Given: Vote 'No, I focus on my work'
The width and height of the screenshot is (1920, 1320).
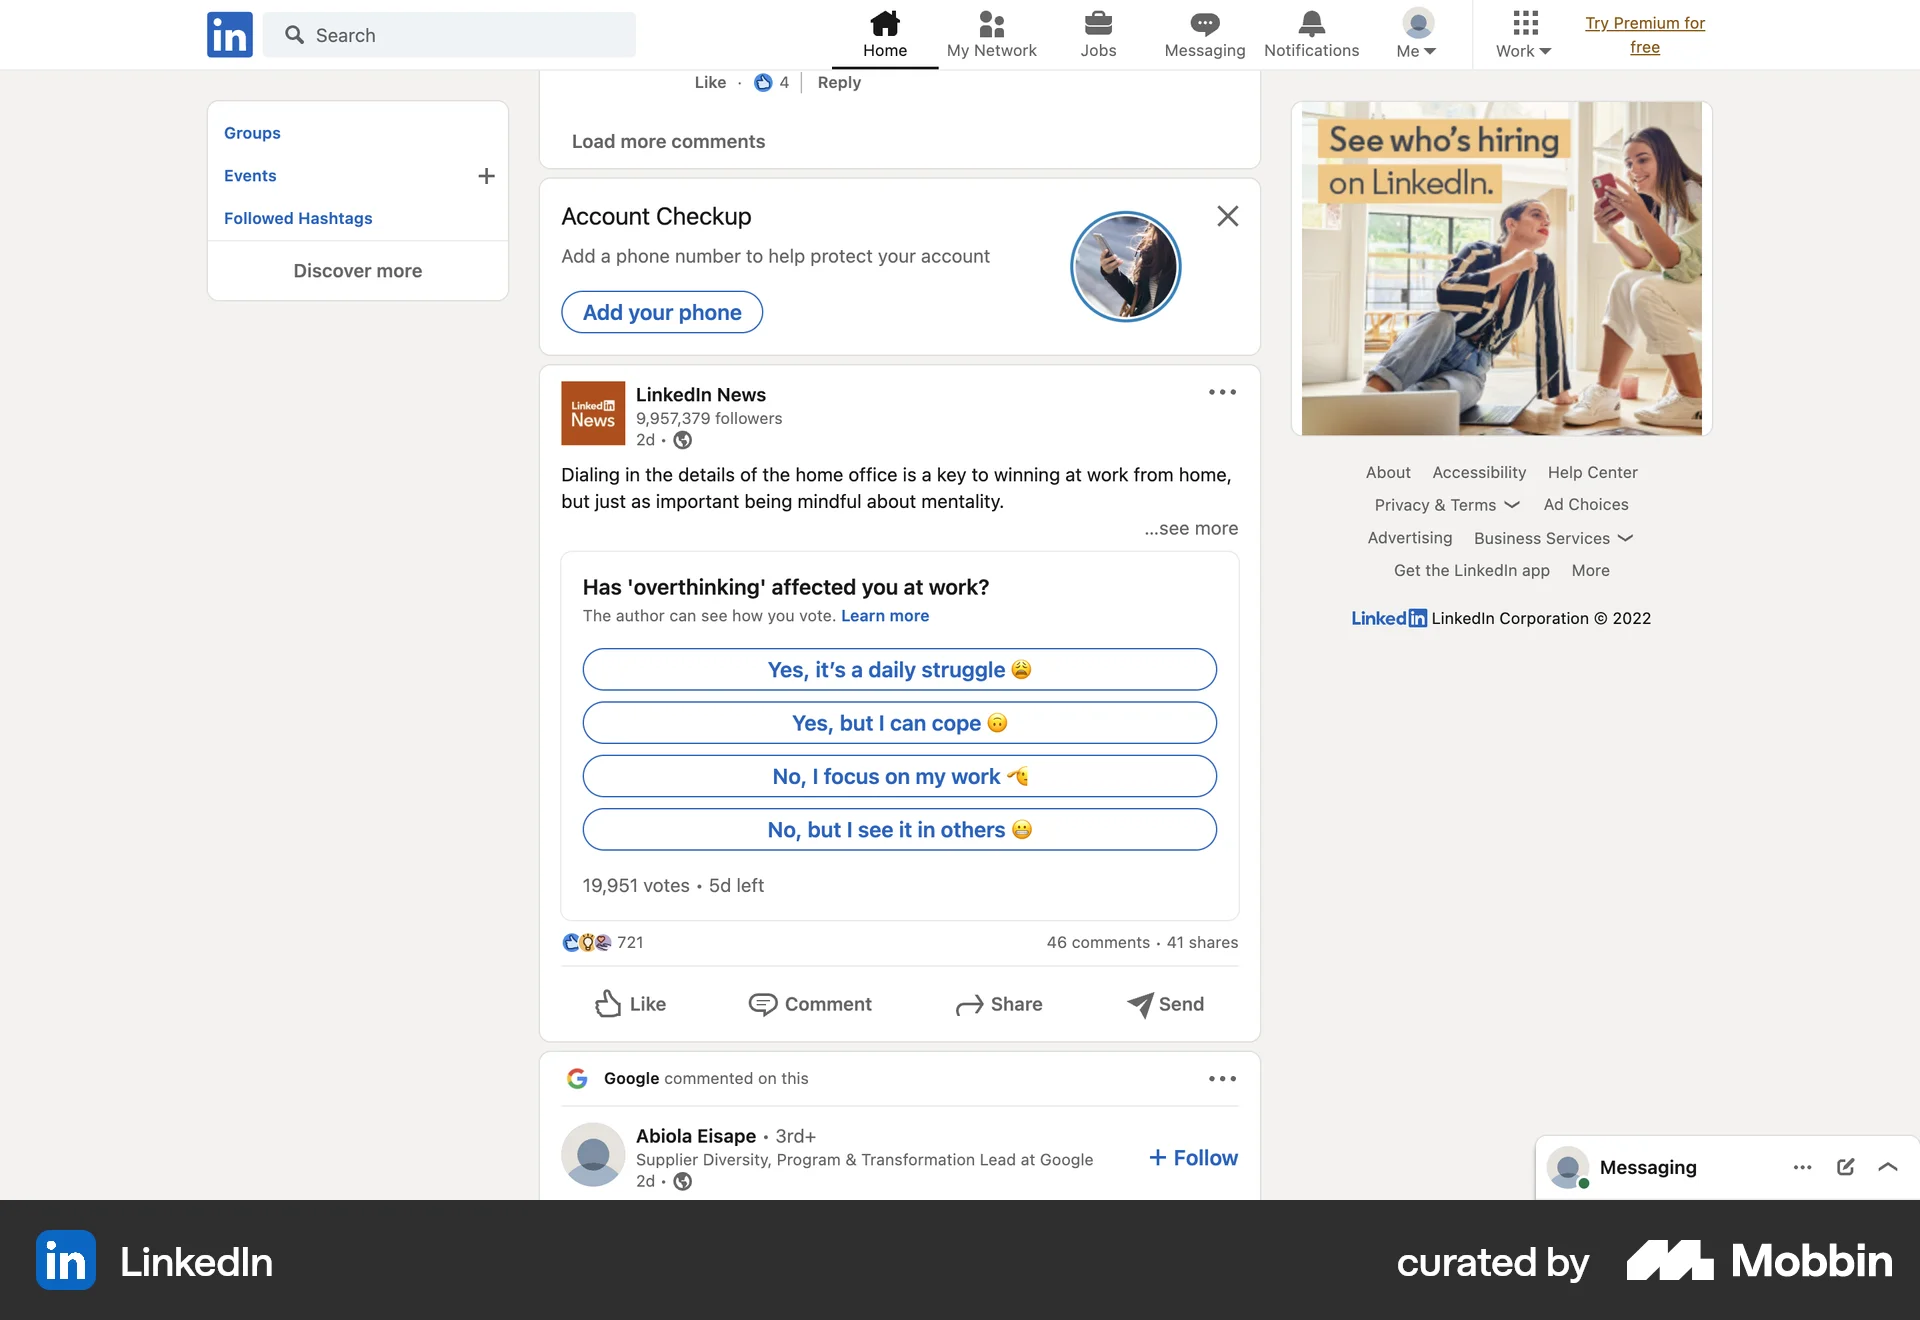Looking at the screenshot, I should coord(899,776).
